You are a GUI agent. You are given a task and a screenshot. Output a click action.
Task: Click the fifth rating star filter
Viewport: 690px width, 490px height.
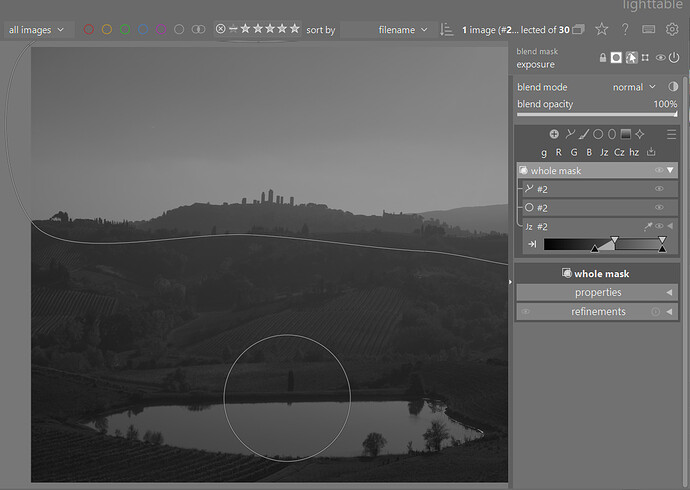tap(294, 29)
